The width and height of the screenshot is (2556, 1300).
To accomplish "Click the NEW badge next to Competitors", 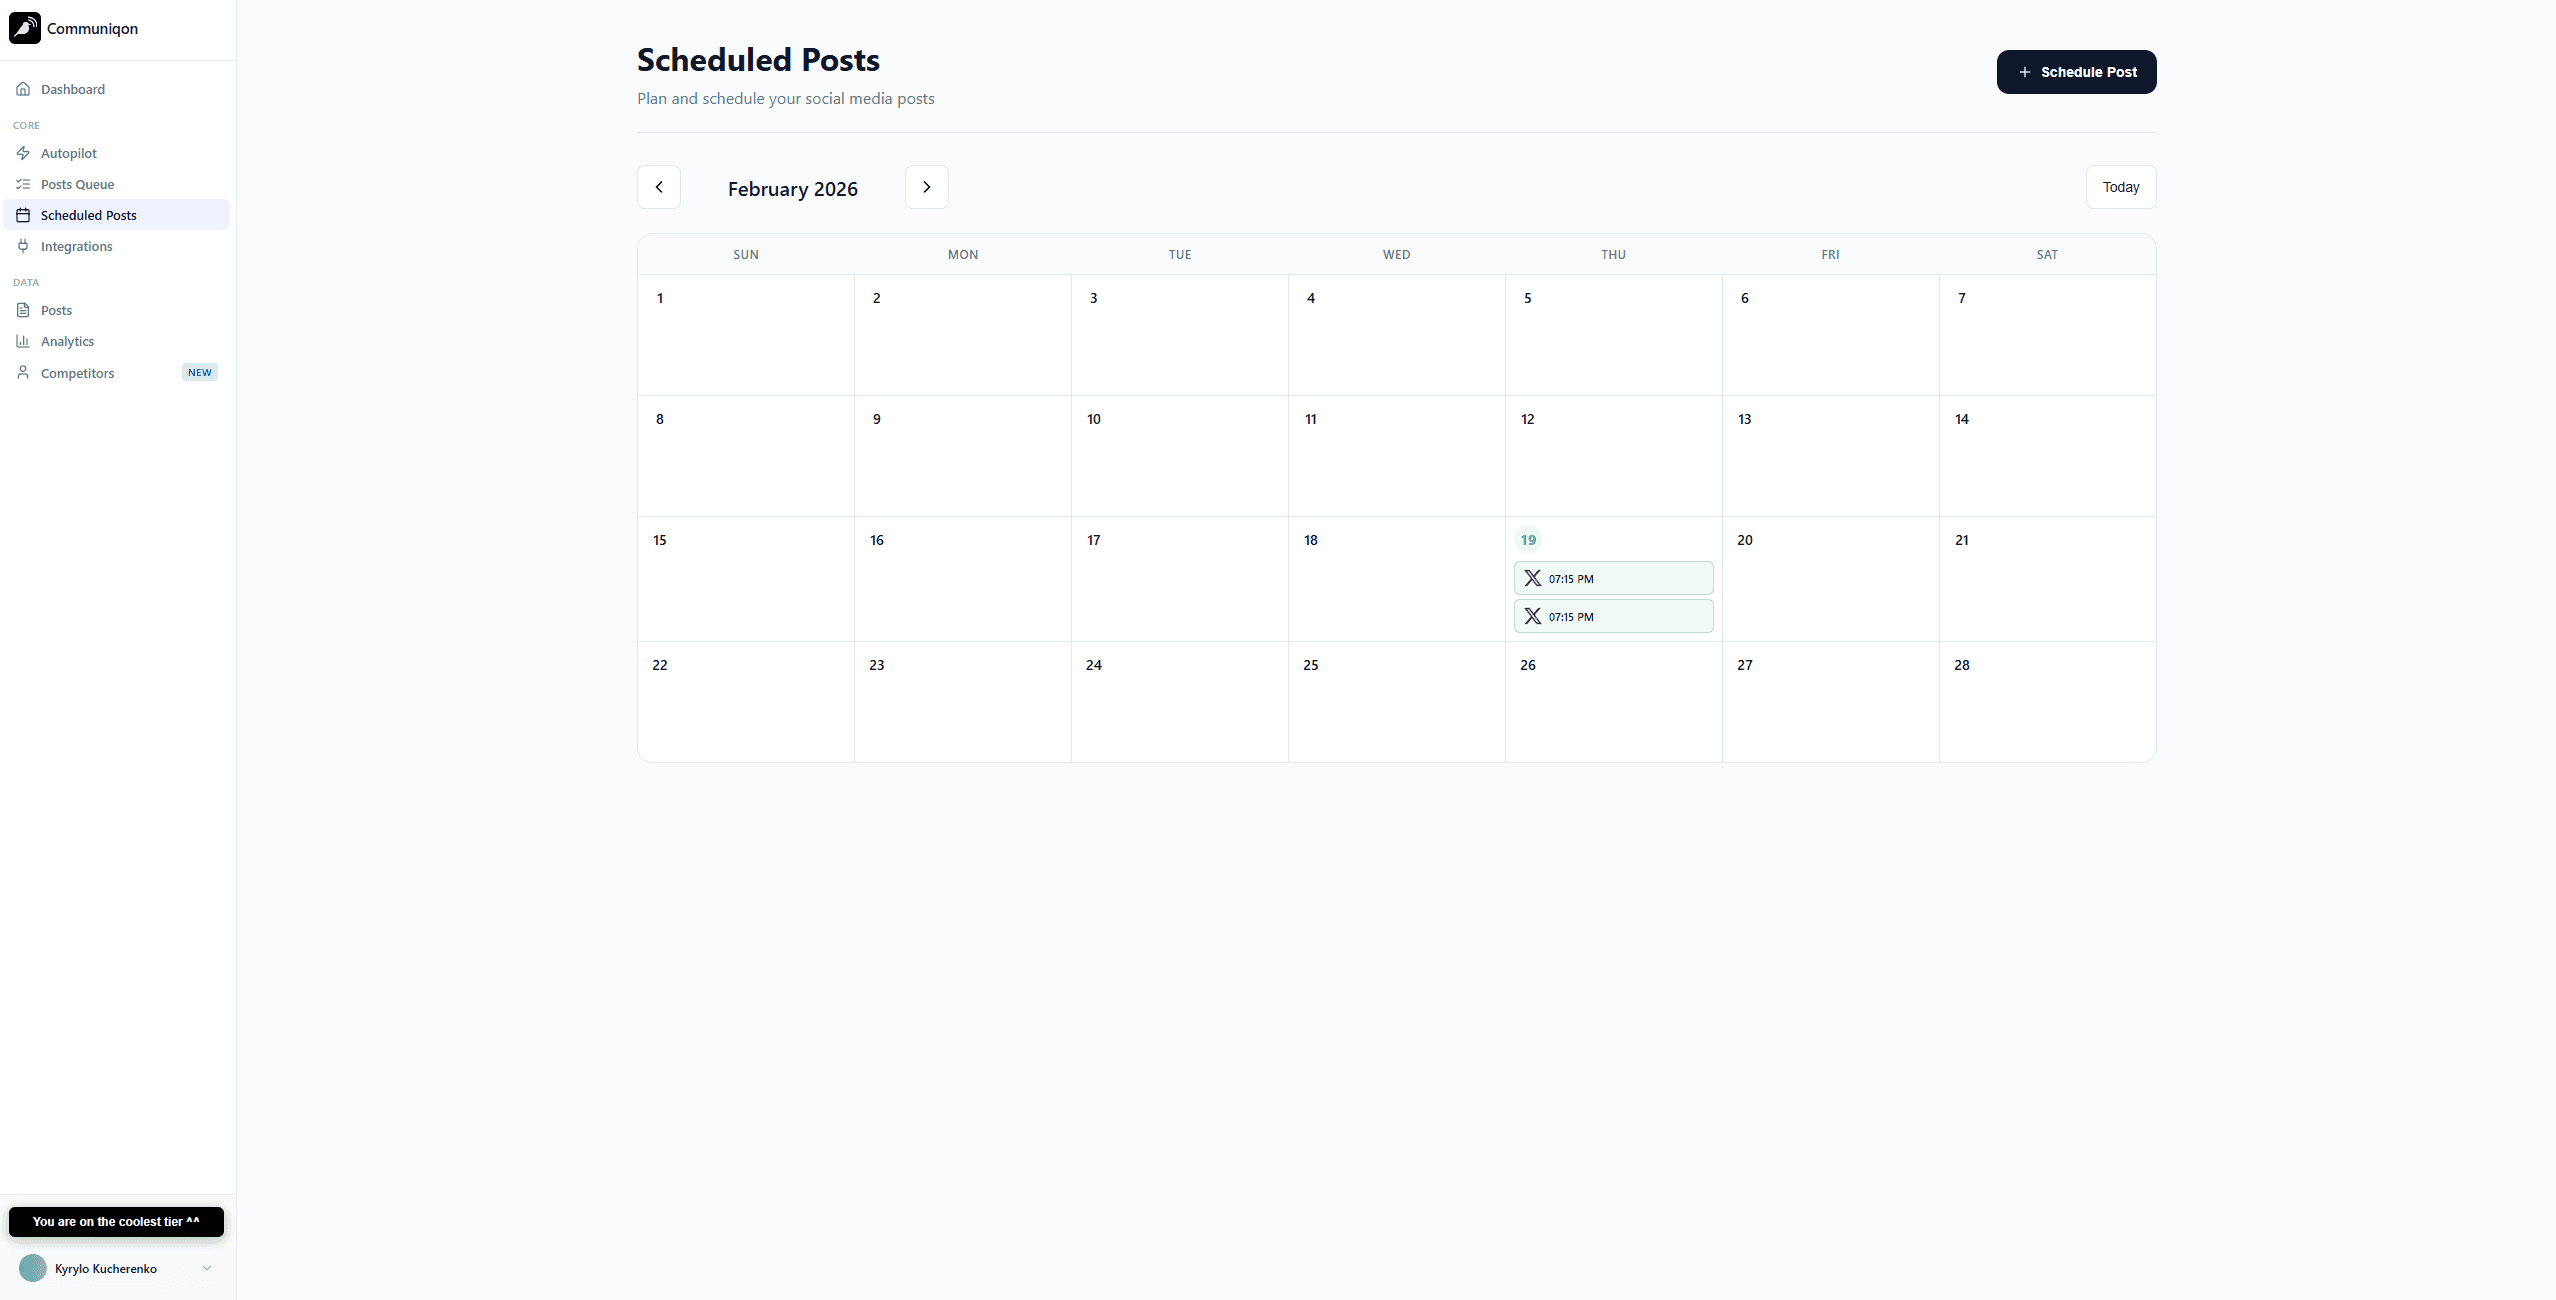I will click(x=199, y=372).
